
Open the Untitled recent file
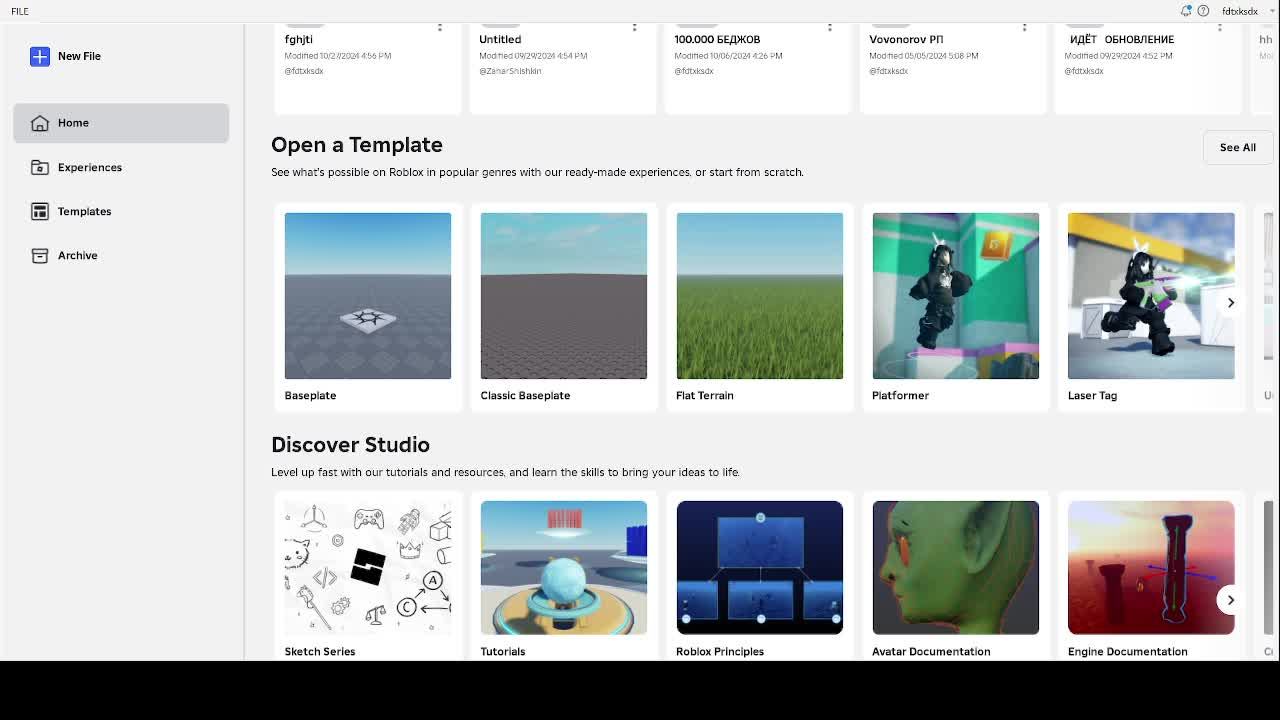click(x=563, y=68)
